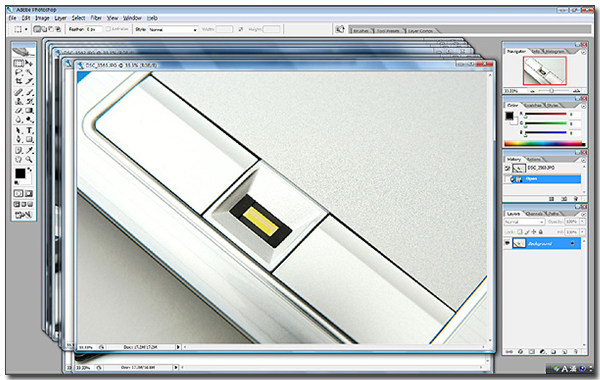Select the Horizontal Type tool
The image size is (600, 380).
coord(29,130)
